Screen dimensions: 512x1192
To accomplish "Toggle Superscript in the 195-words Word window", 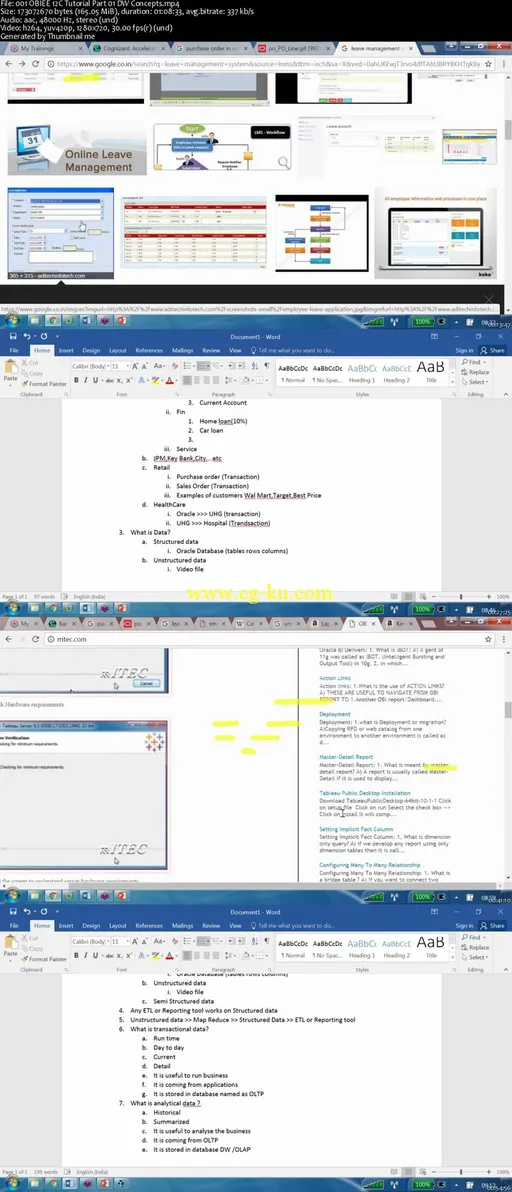I will (130, 955).
